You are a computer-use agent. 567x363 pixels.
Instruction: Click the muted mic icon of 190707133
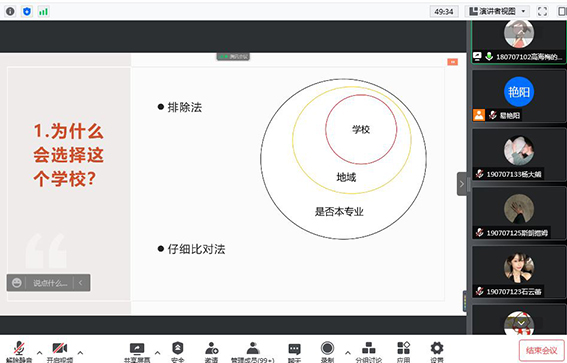click(479, 174)
